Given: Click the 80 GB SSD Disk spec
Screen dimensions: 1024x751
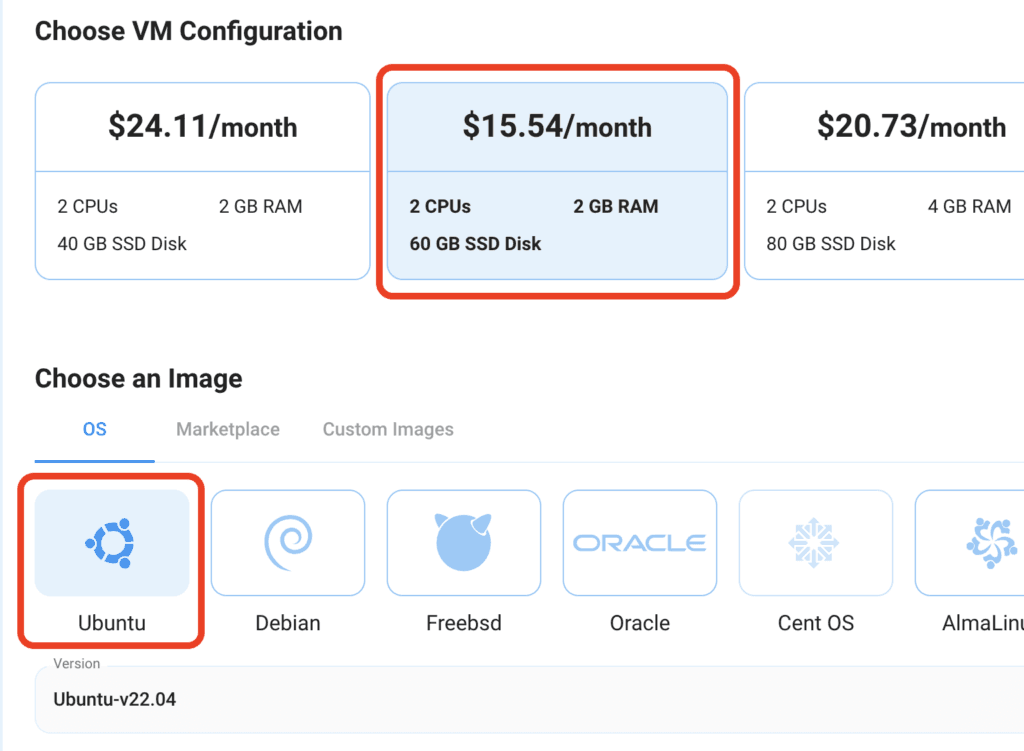Looking at the screenshot, I should click(831, 243).
